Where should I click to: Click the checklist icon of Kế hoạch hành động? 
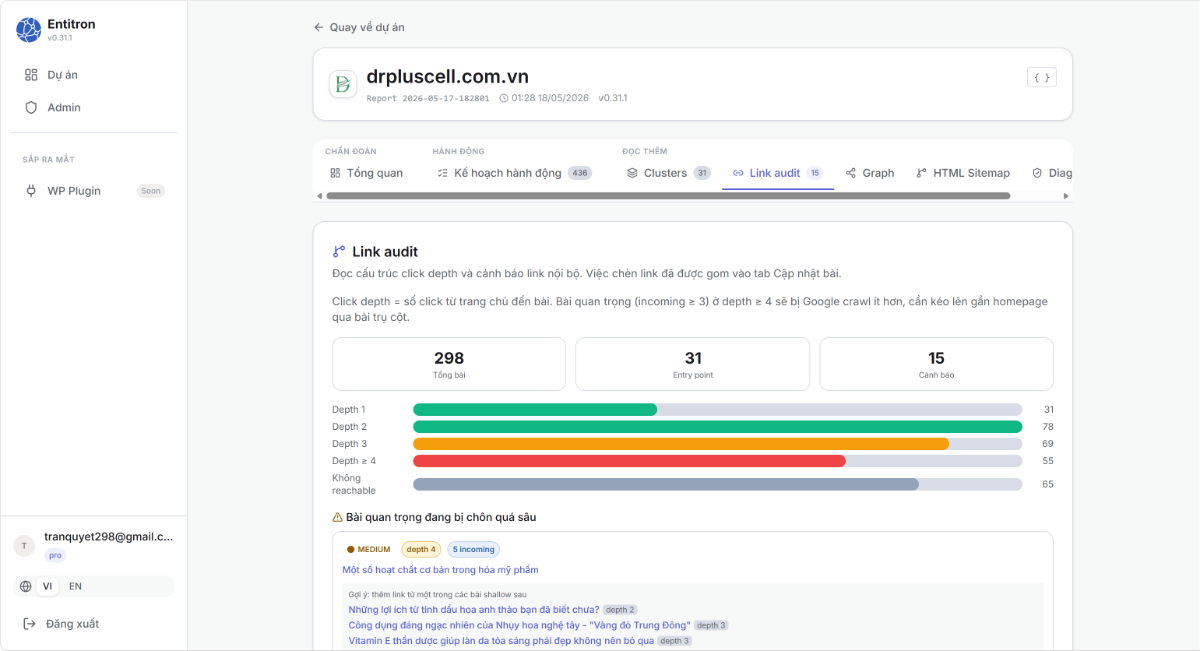443,173
